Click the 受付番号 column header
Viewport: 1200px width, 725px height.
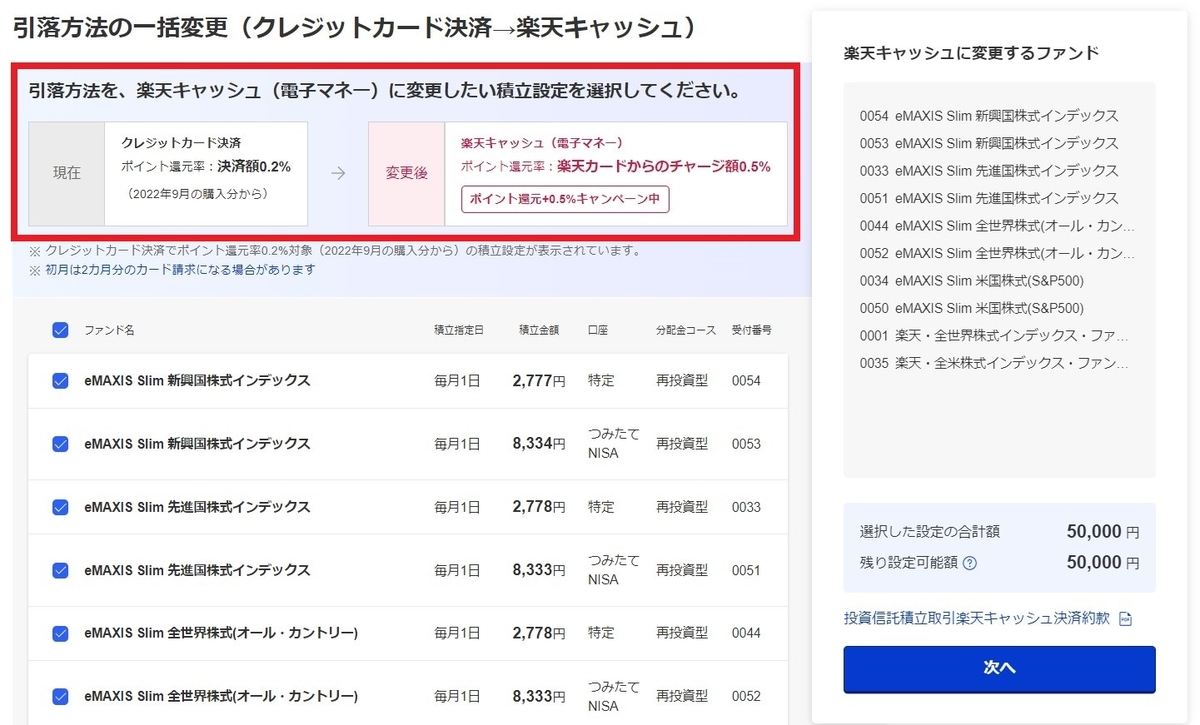752,330
